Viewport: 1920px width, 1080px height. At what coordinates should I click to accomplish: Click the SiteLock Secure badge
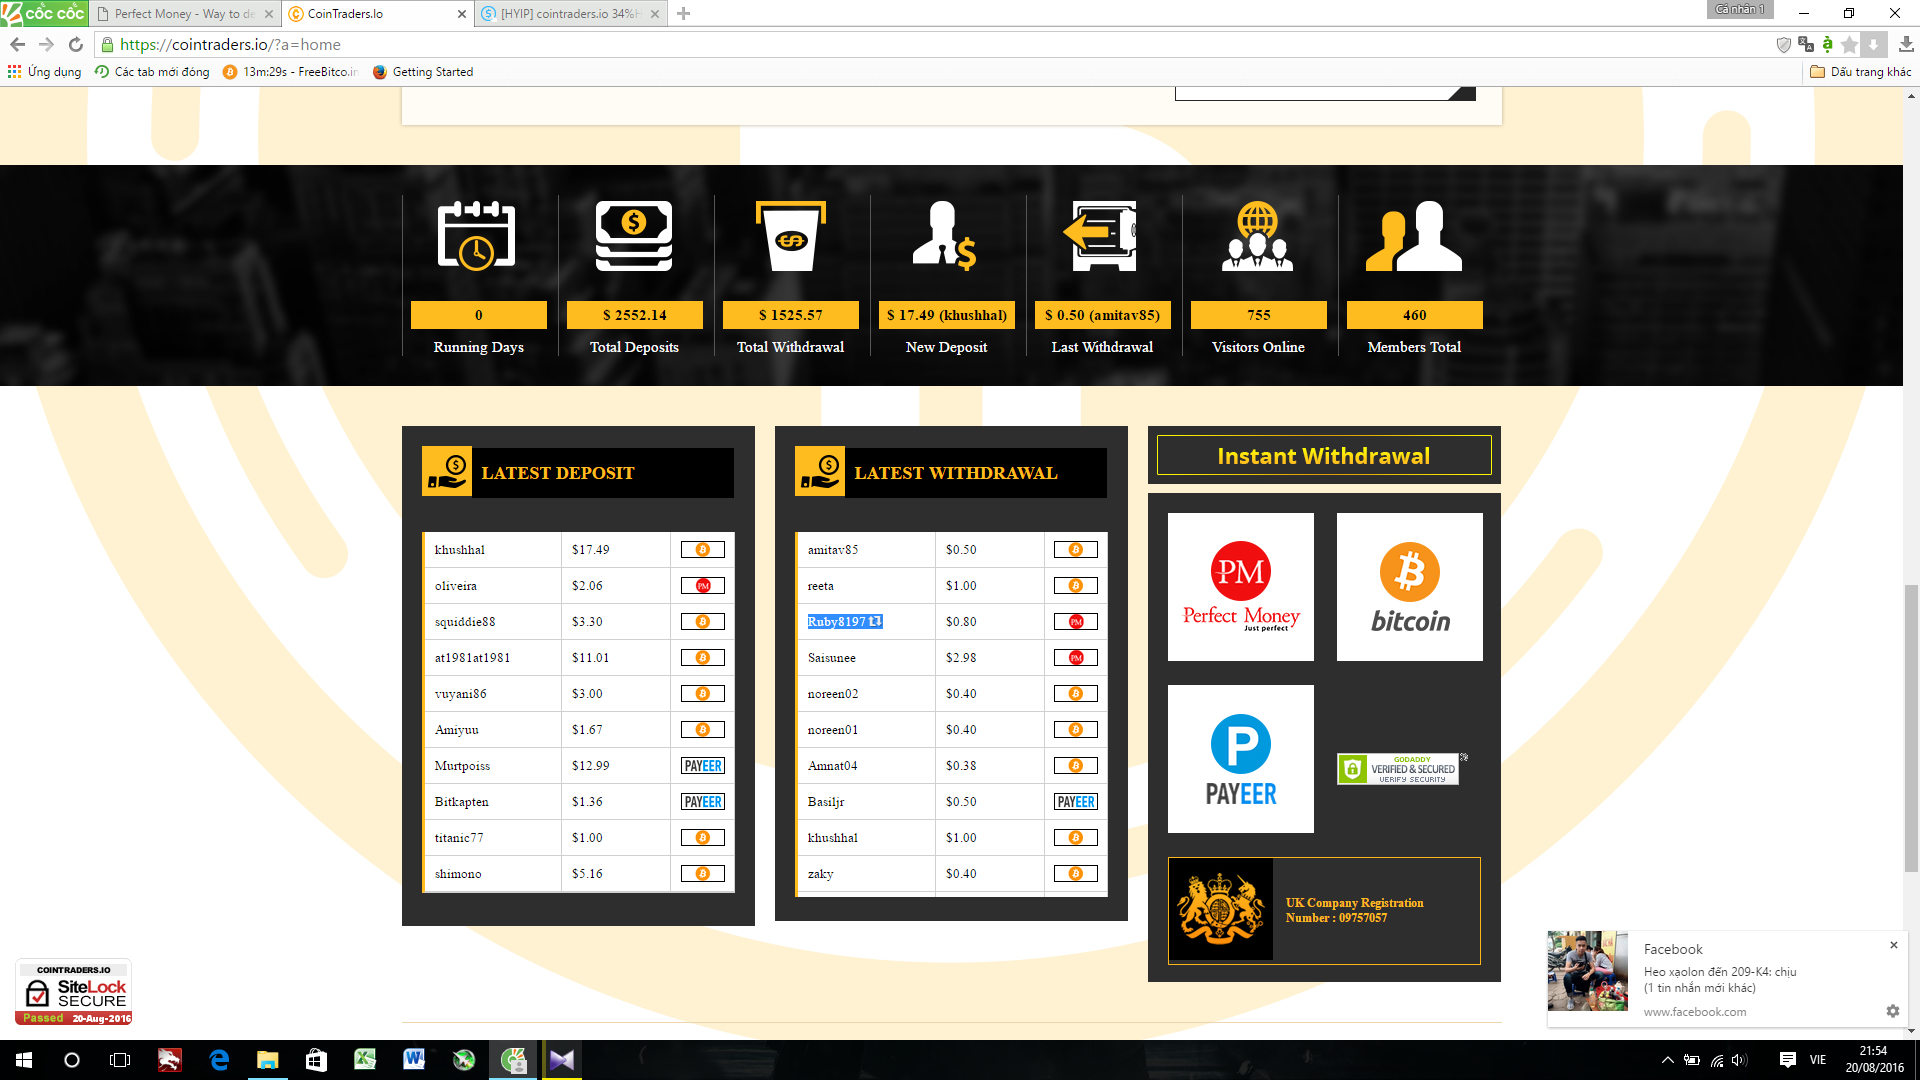tap(74, 992)
